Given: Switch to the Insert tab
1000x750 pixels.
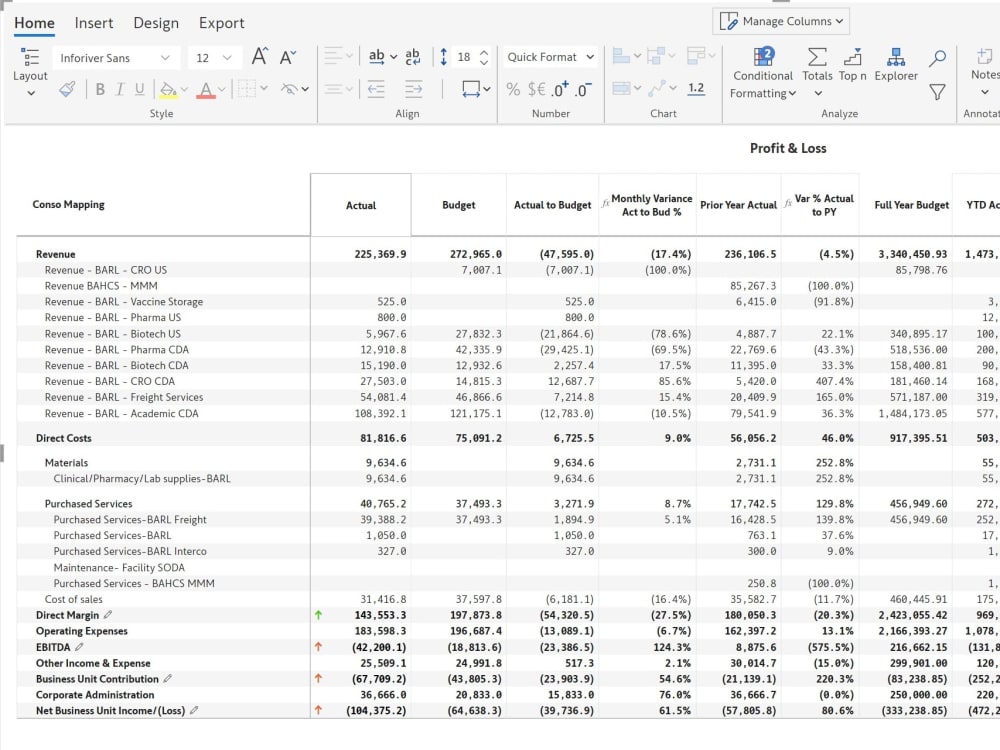Looking at the screenshot, I should tap(94, 23).
